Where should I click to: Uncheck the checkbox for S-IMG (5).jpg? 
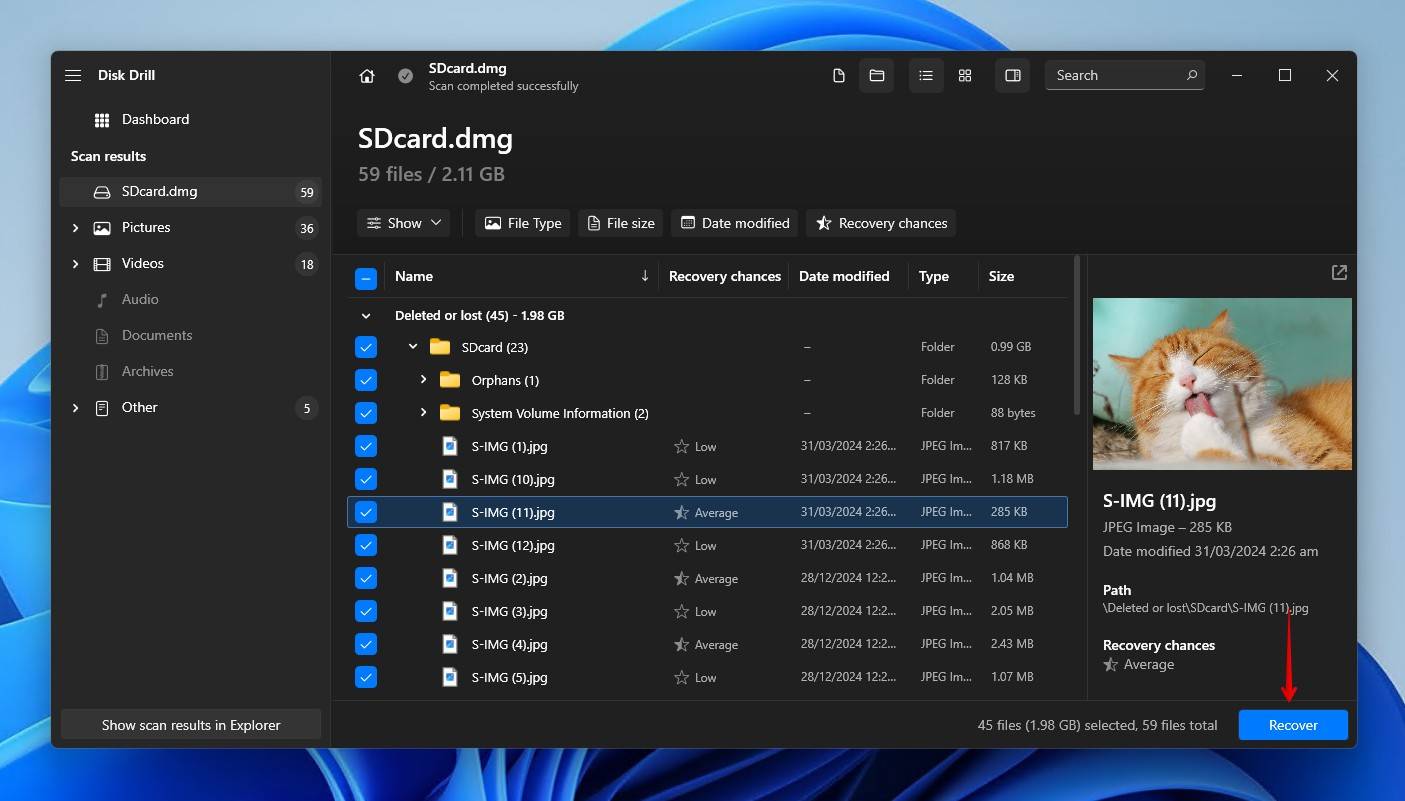point(366,677)
